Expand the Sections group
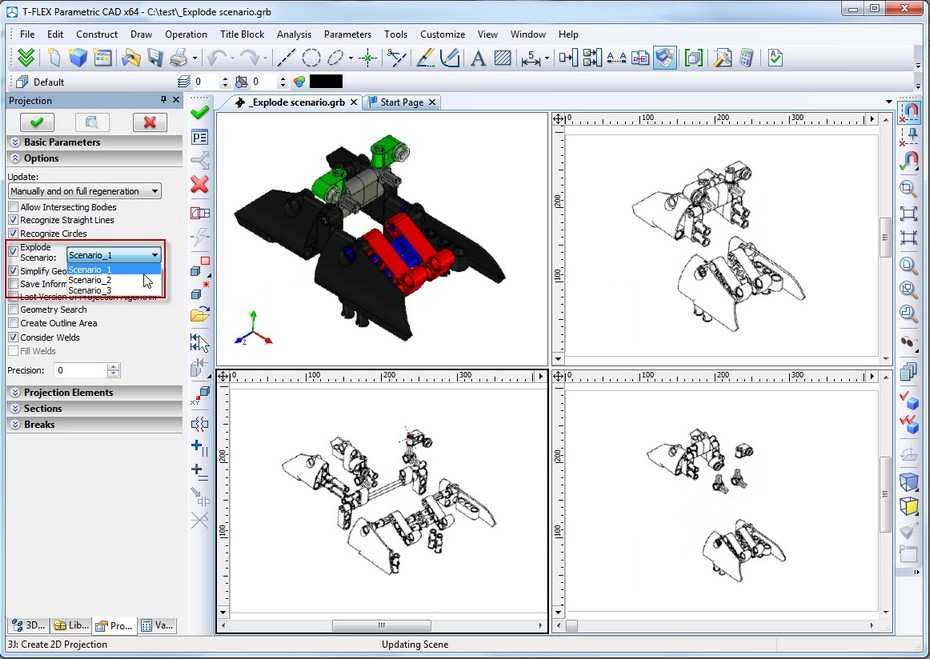Viewport: 930px width, 659px height. [43, 408]
